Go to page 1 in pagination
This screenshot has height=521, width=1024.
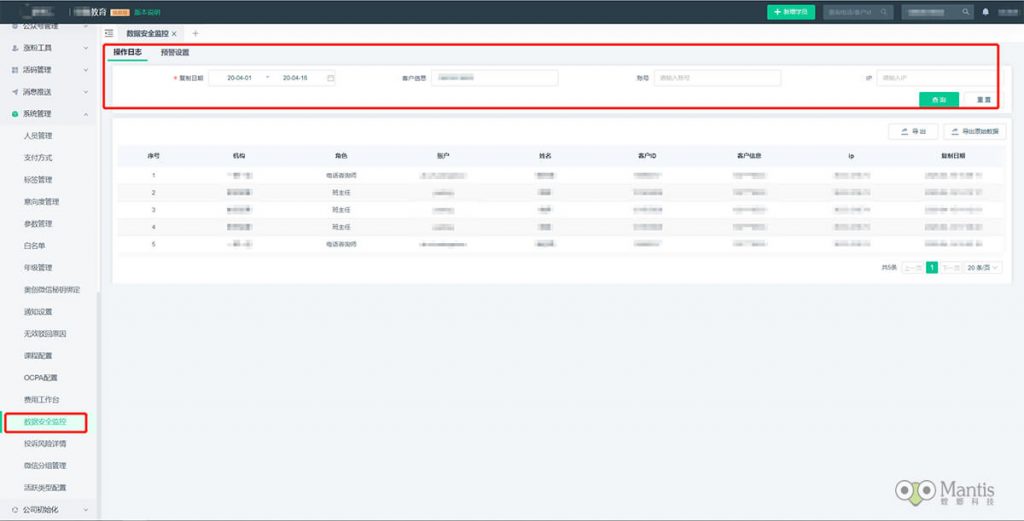coord(932,268)
